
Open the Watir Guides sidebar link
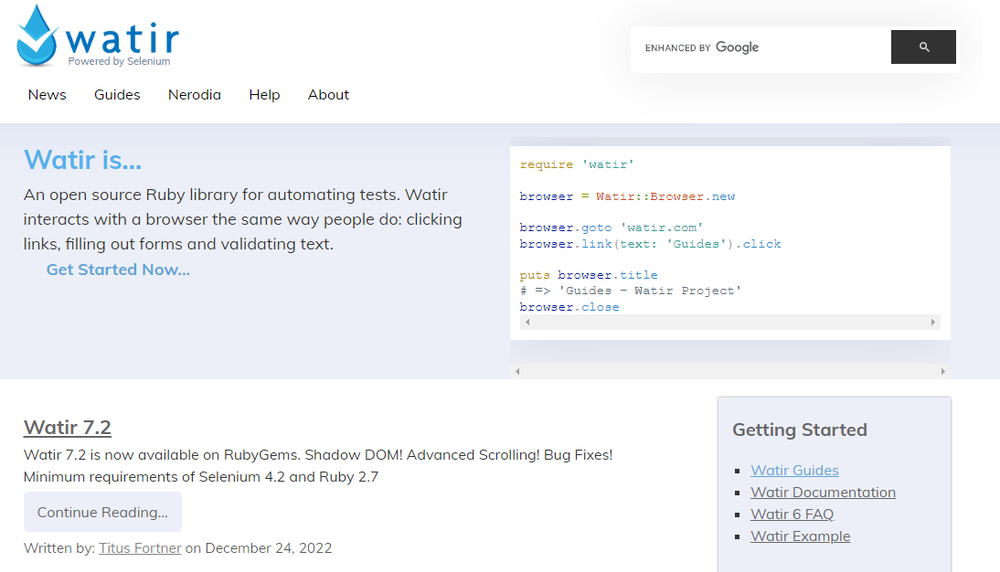click(794, 470)
